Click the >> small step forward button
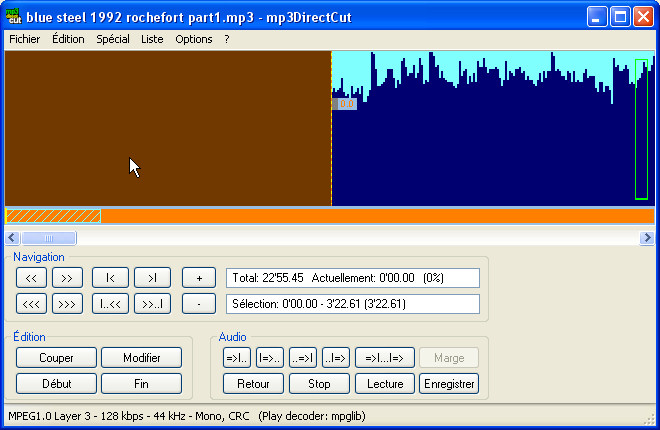The height and width of the screenshot is (430, 660). 68,278
